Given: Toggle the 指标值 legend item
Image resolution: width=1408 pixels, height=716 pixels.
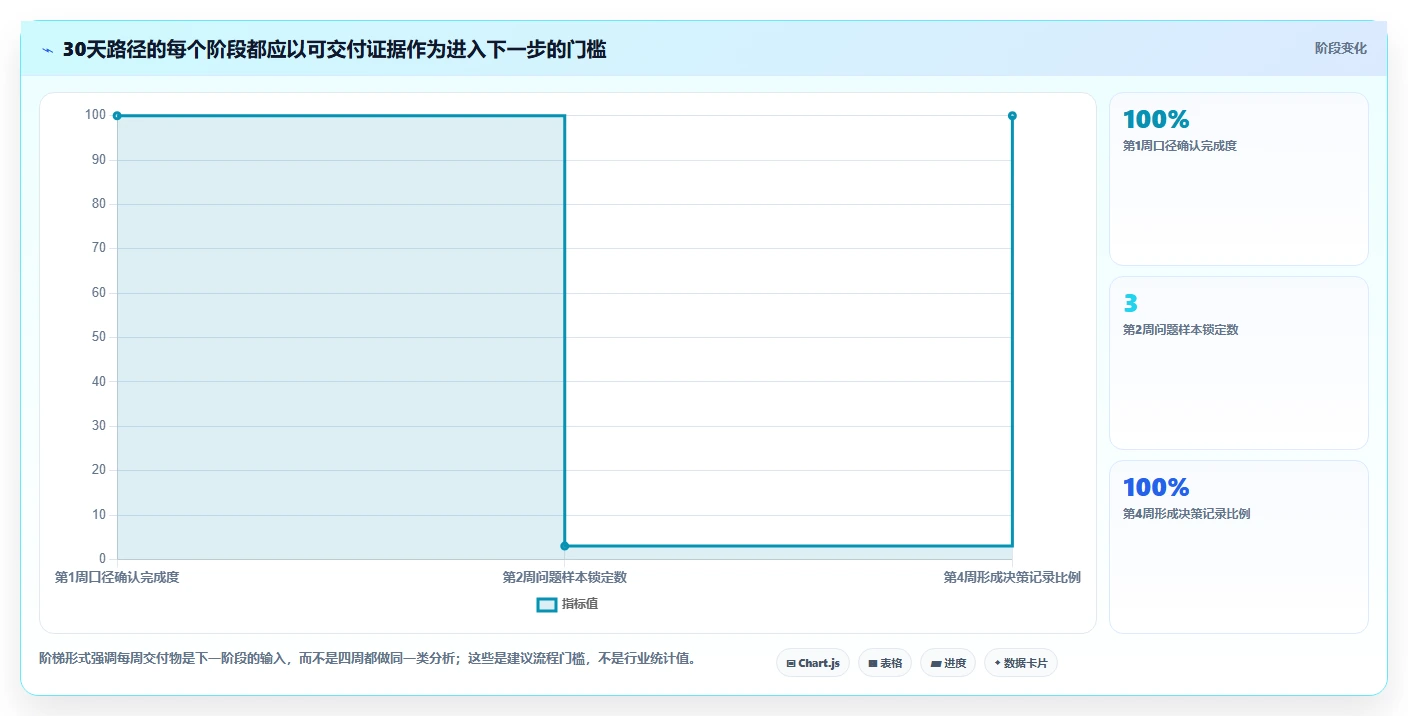Looking at the screenshot, I should (x=568, y=604).
